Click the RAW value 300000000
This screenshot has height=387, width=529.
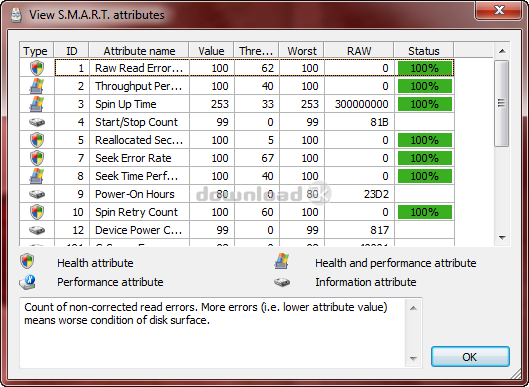(361, 104)
